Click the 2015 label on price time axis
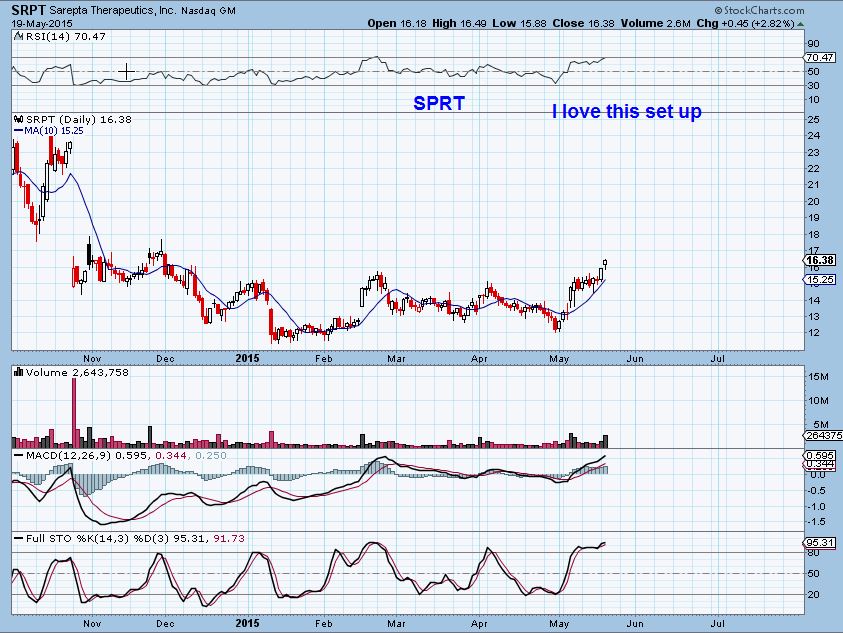Screen dimensions: 843x633 [248, 357]
